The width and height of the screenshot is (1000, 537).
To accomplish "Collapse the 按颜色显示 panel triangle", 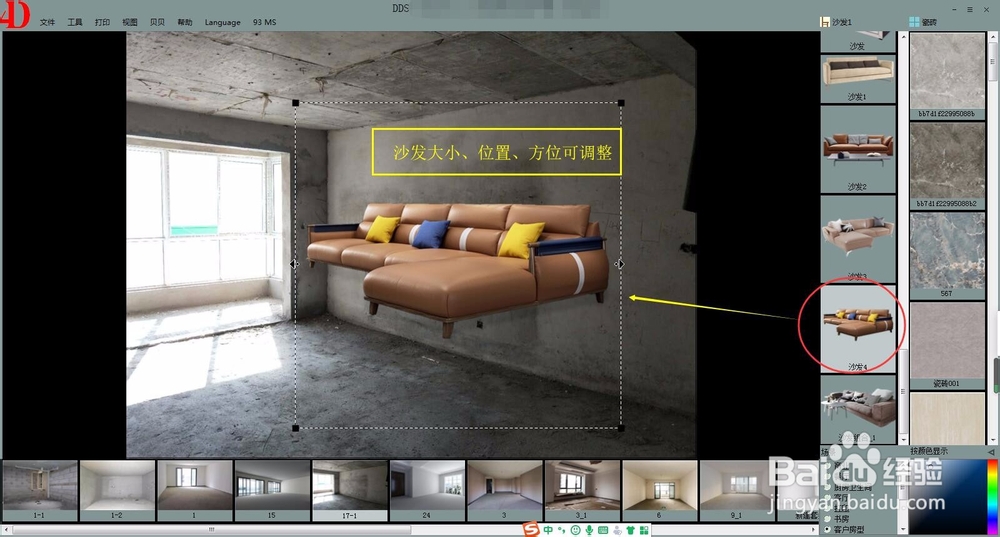I will tap(990, 452).
